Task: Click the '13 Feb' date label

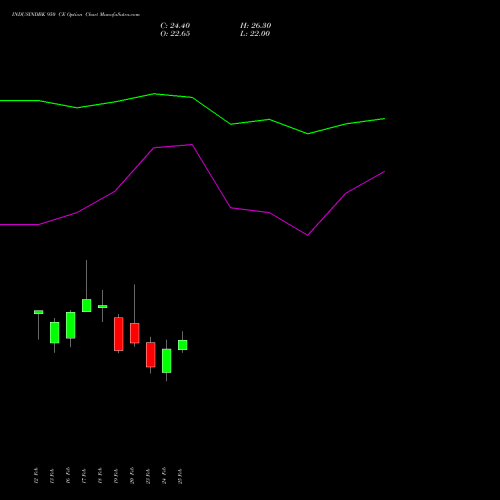Action: [x=52, y=476]
